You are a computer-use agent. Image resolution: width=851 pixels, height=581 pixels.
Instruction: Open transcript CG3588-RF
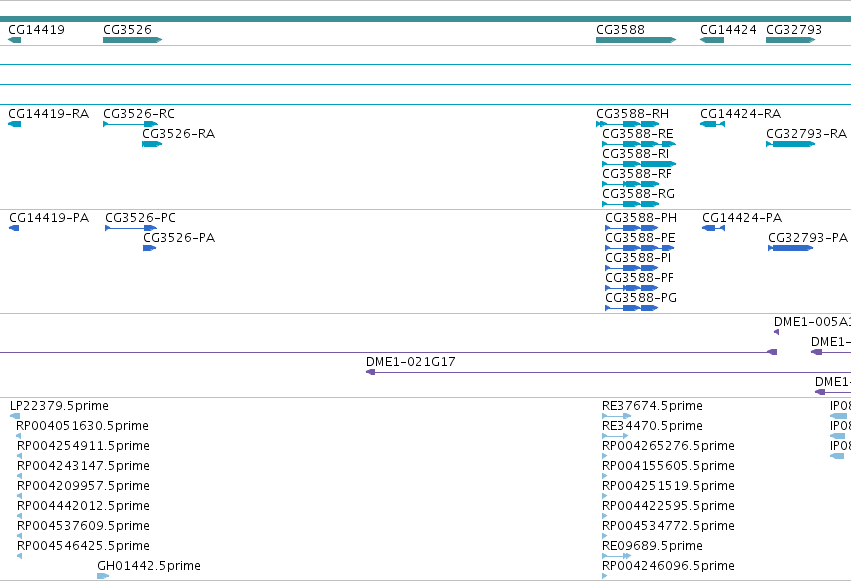(x=637, y=174)
